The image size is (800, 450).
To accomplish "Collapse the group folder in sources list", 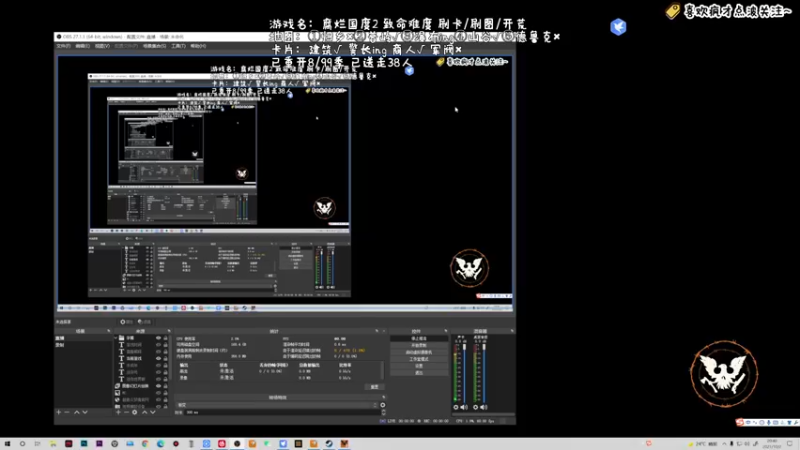I will pos(116,338).
